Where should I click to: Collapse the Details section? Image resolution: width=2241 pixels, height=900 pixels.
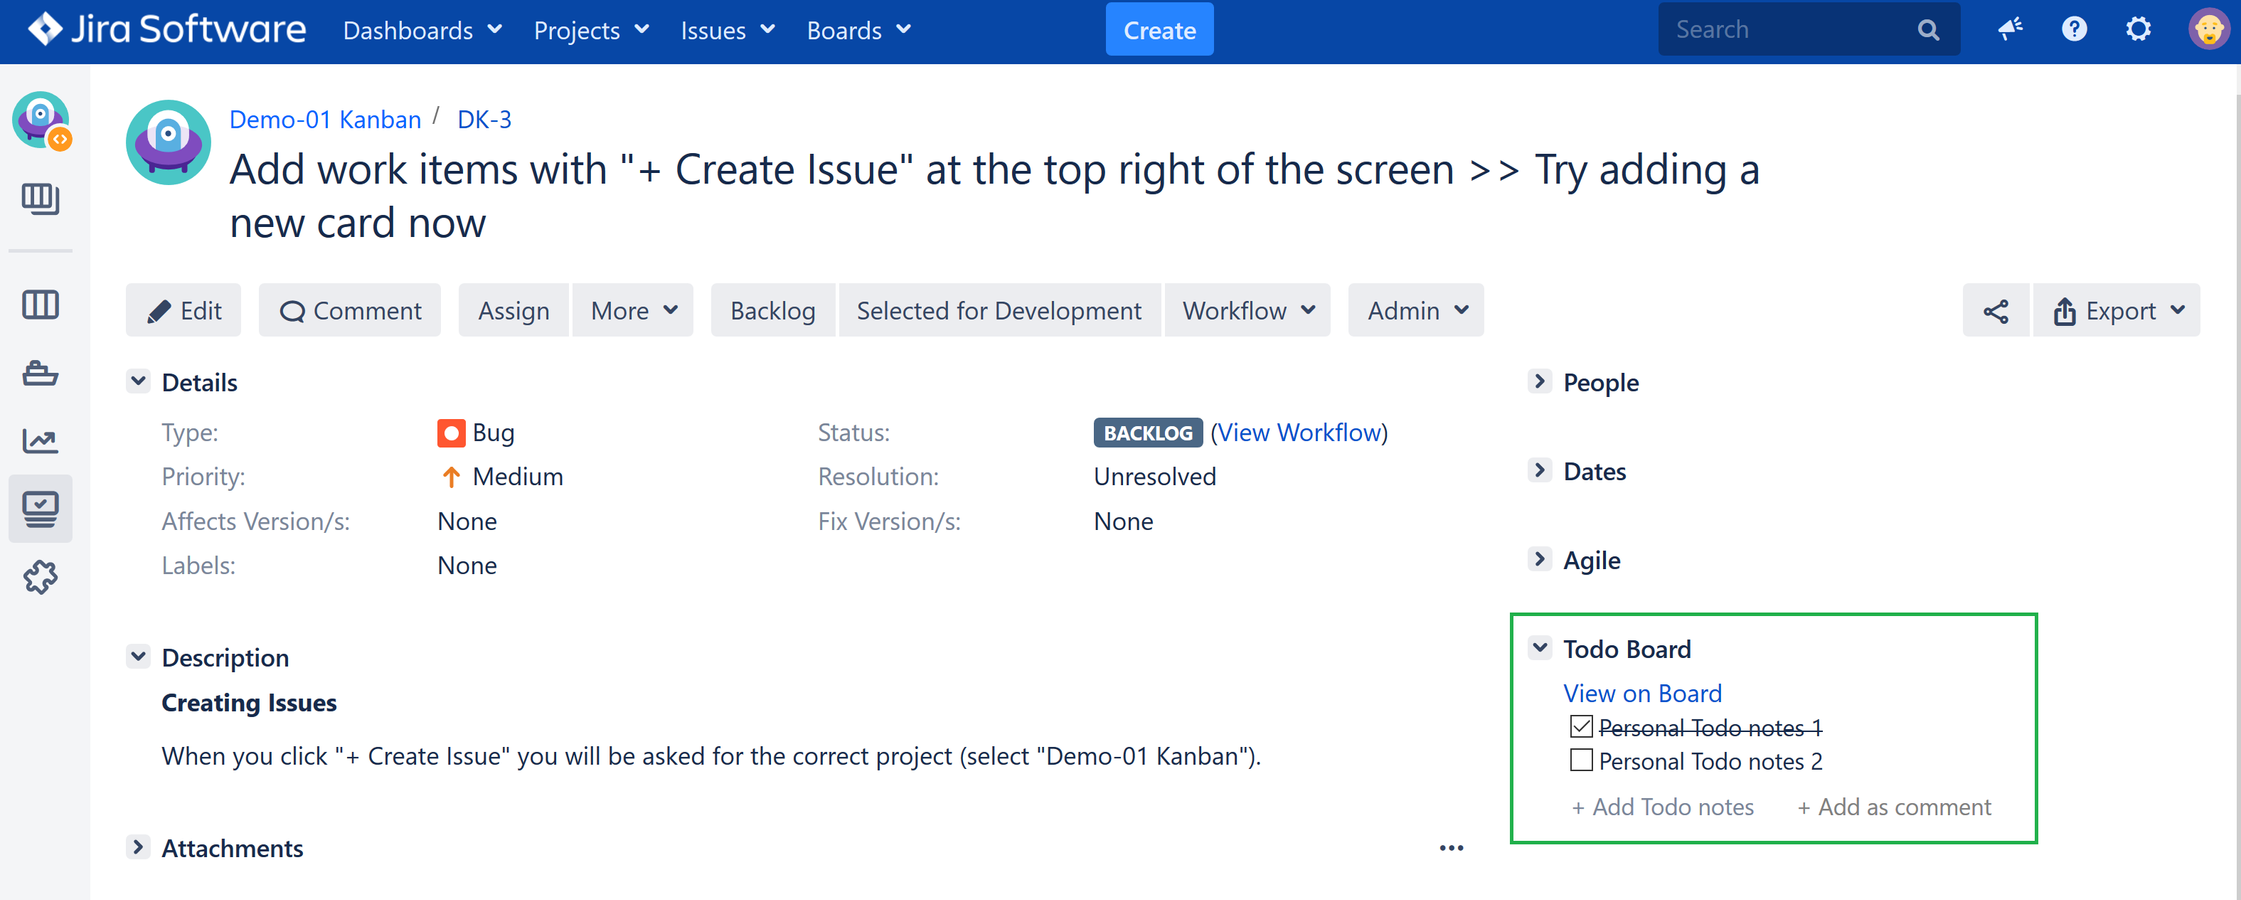(138, 381)
